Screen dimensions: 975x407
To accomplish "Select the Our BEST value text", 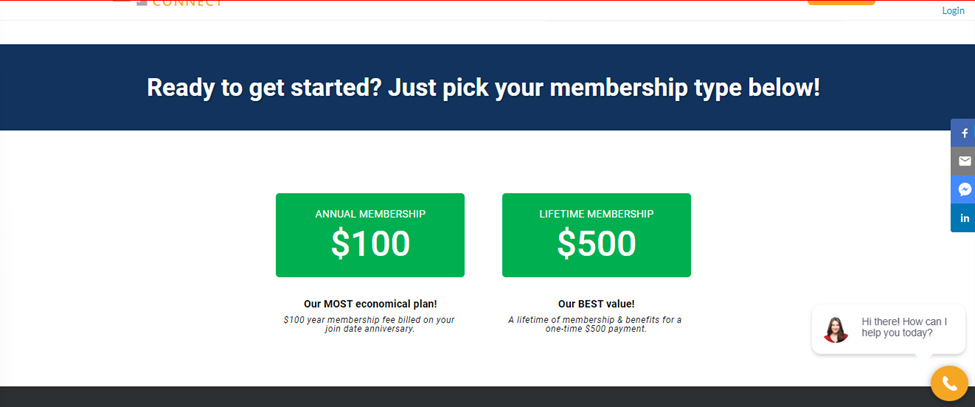I will (x=596, y=304).
